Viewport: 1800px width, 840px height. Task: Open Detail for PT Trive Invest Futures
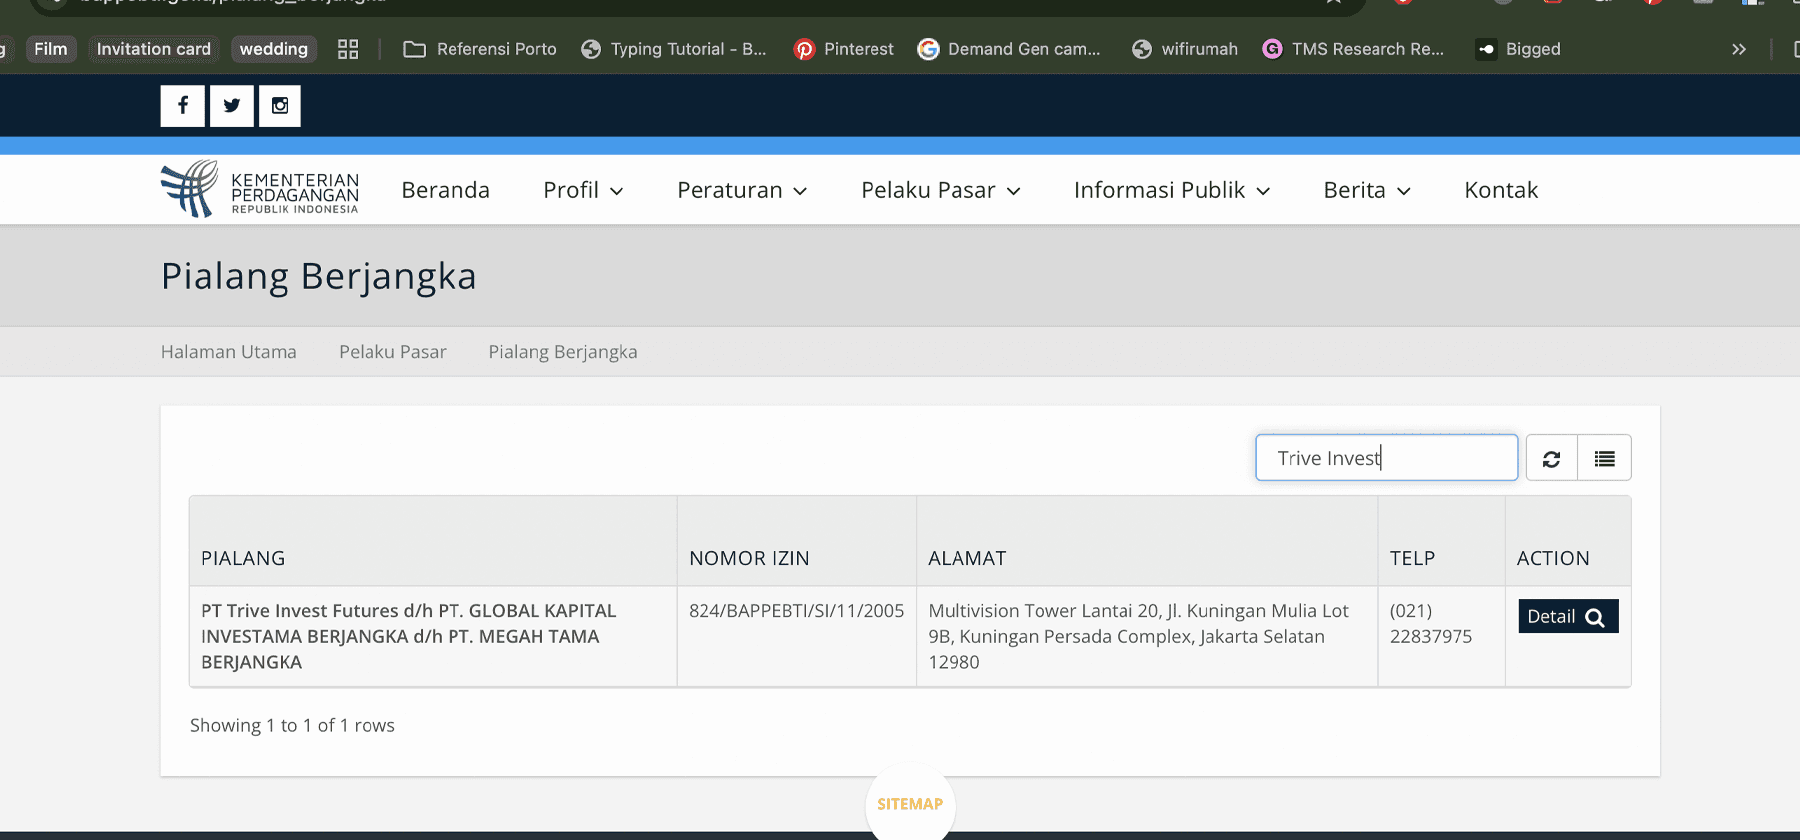pos(1568,616)
